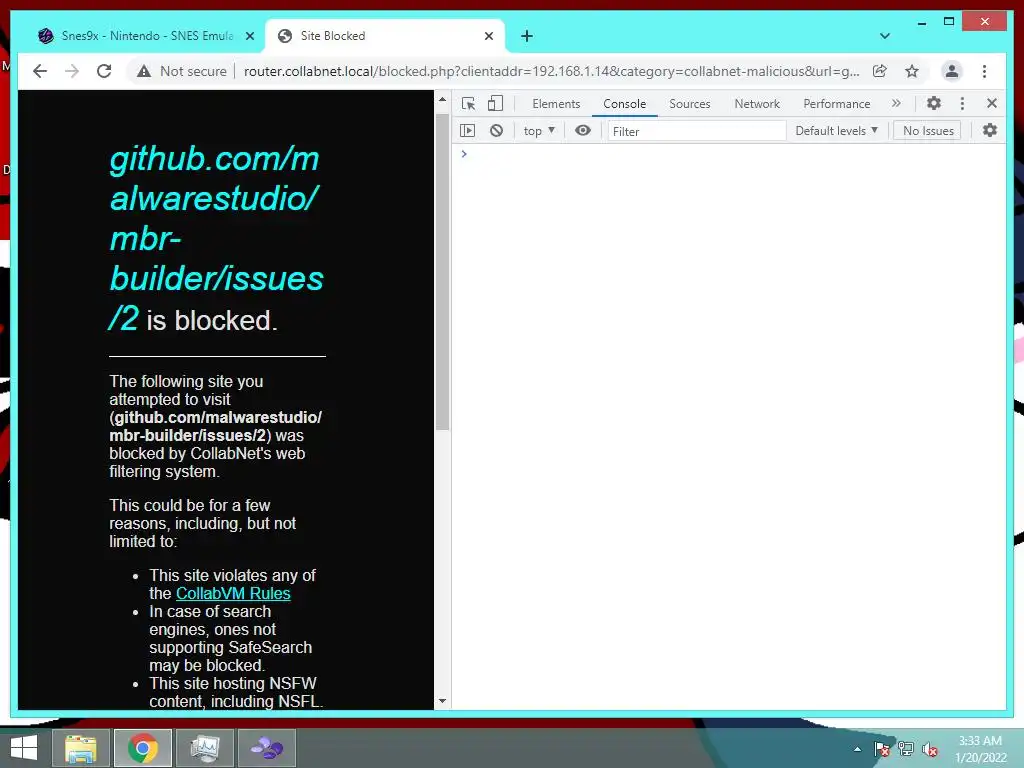Open the Sources panel

pos(690,104)
